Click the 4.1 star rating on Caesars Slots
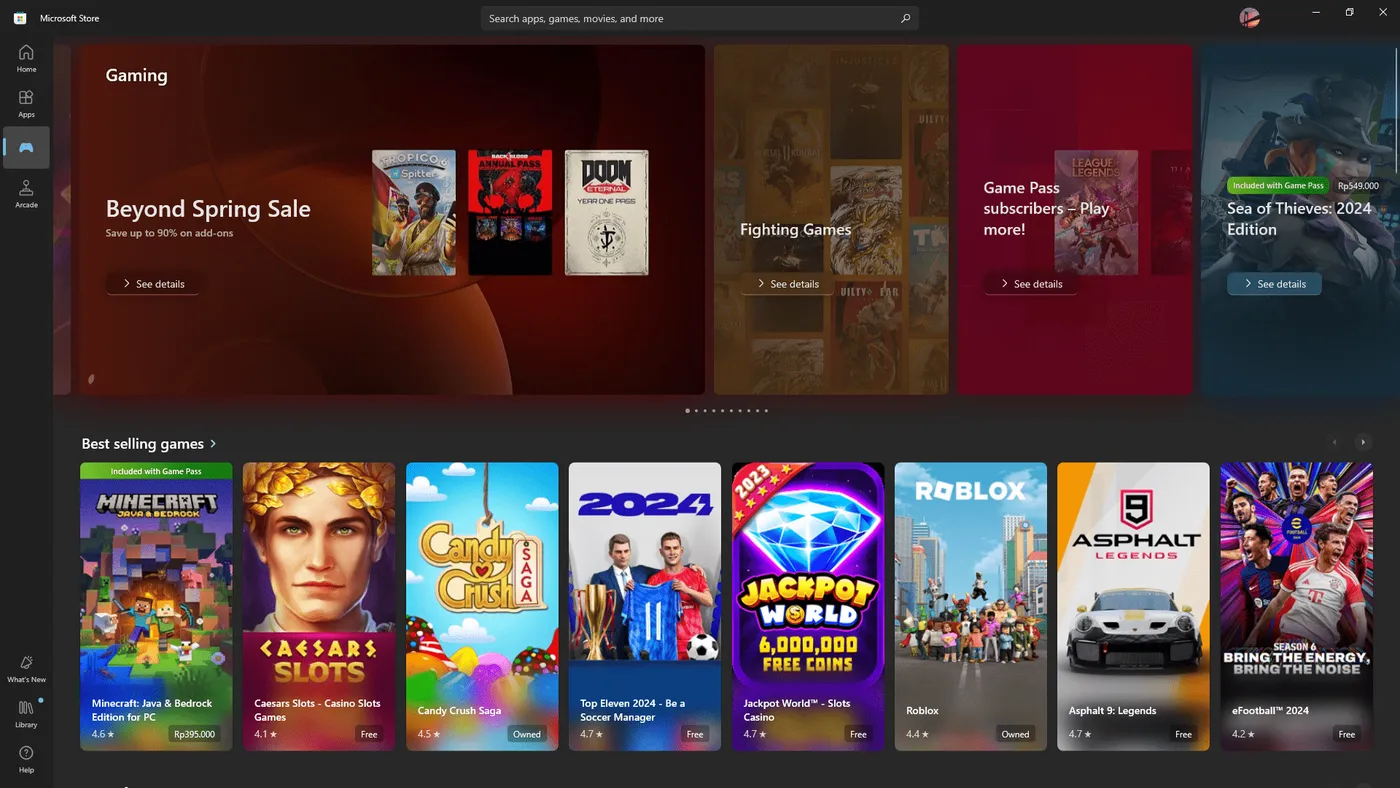Image resolution: width=1400 pixels, height=788 pixels. (266, 734)
